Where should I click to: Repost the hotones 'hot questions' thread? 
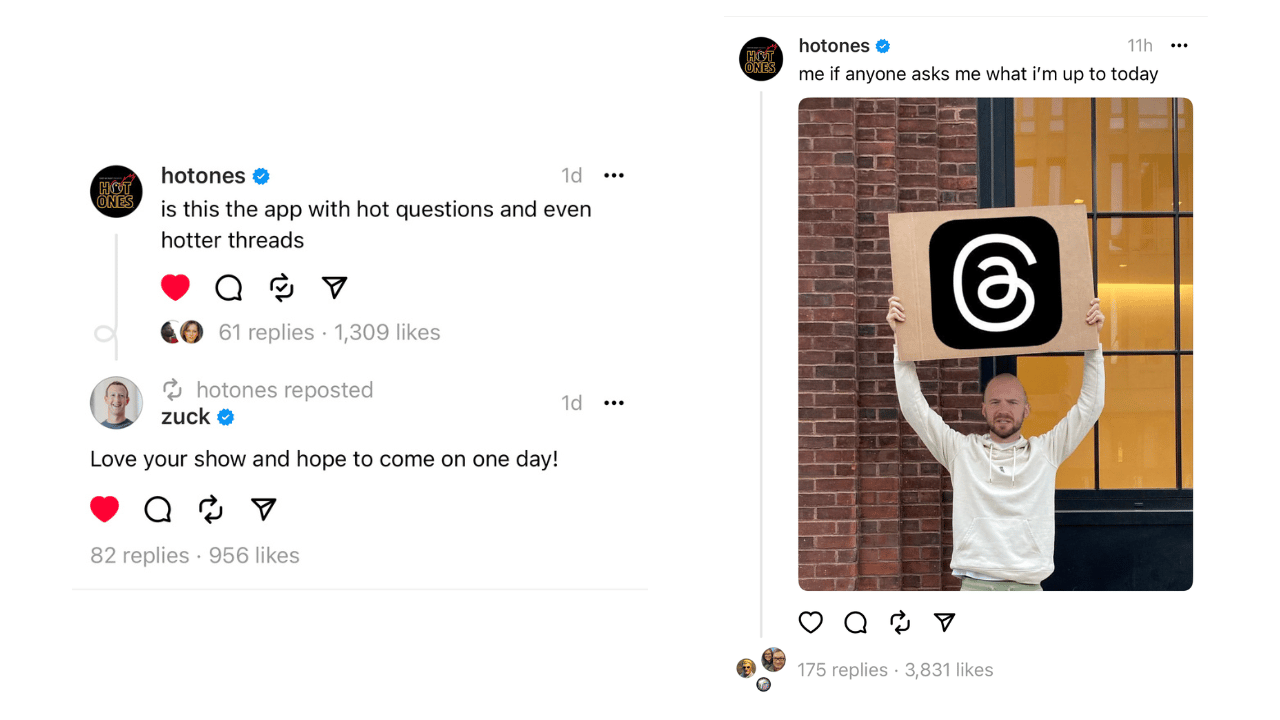pyautogui.click(x=282, y=288)
